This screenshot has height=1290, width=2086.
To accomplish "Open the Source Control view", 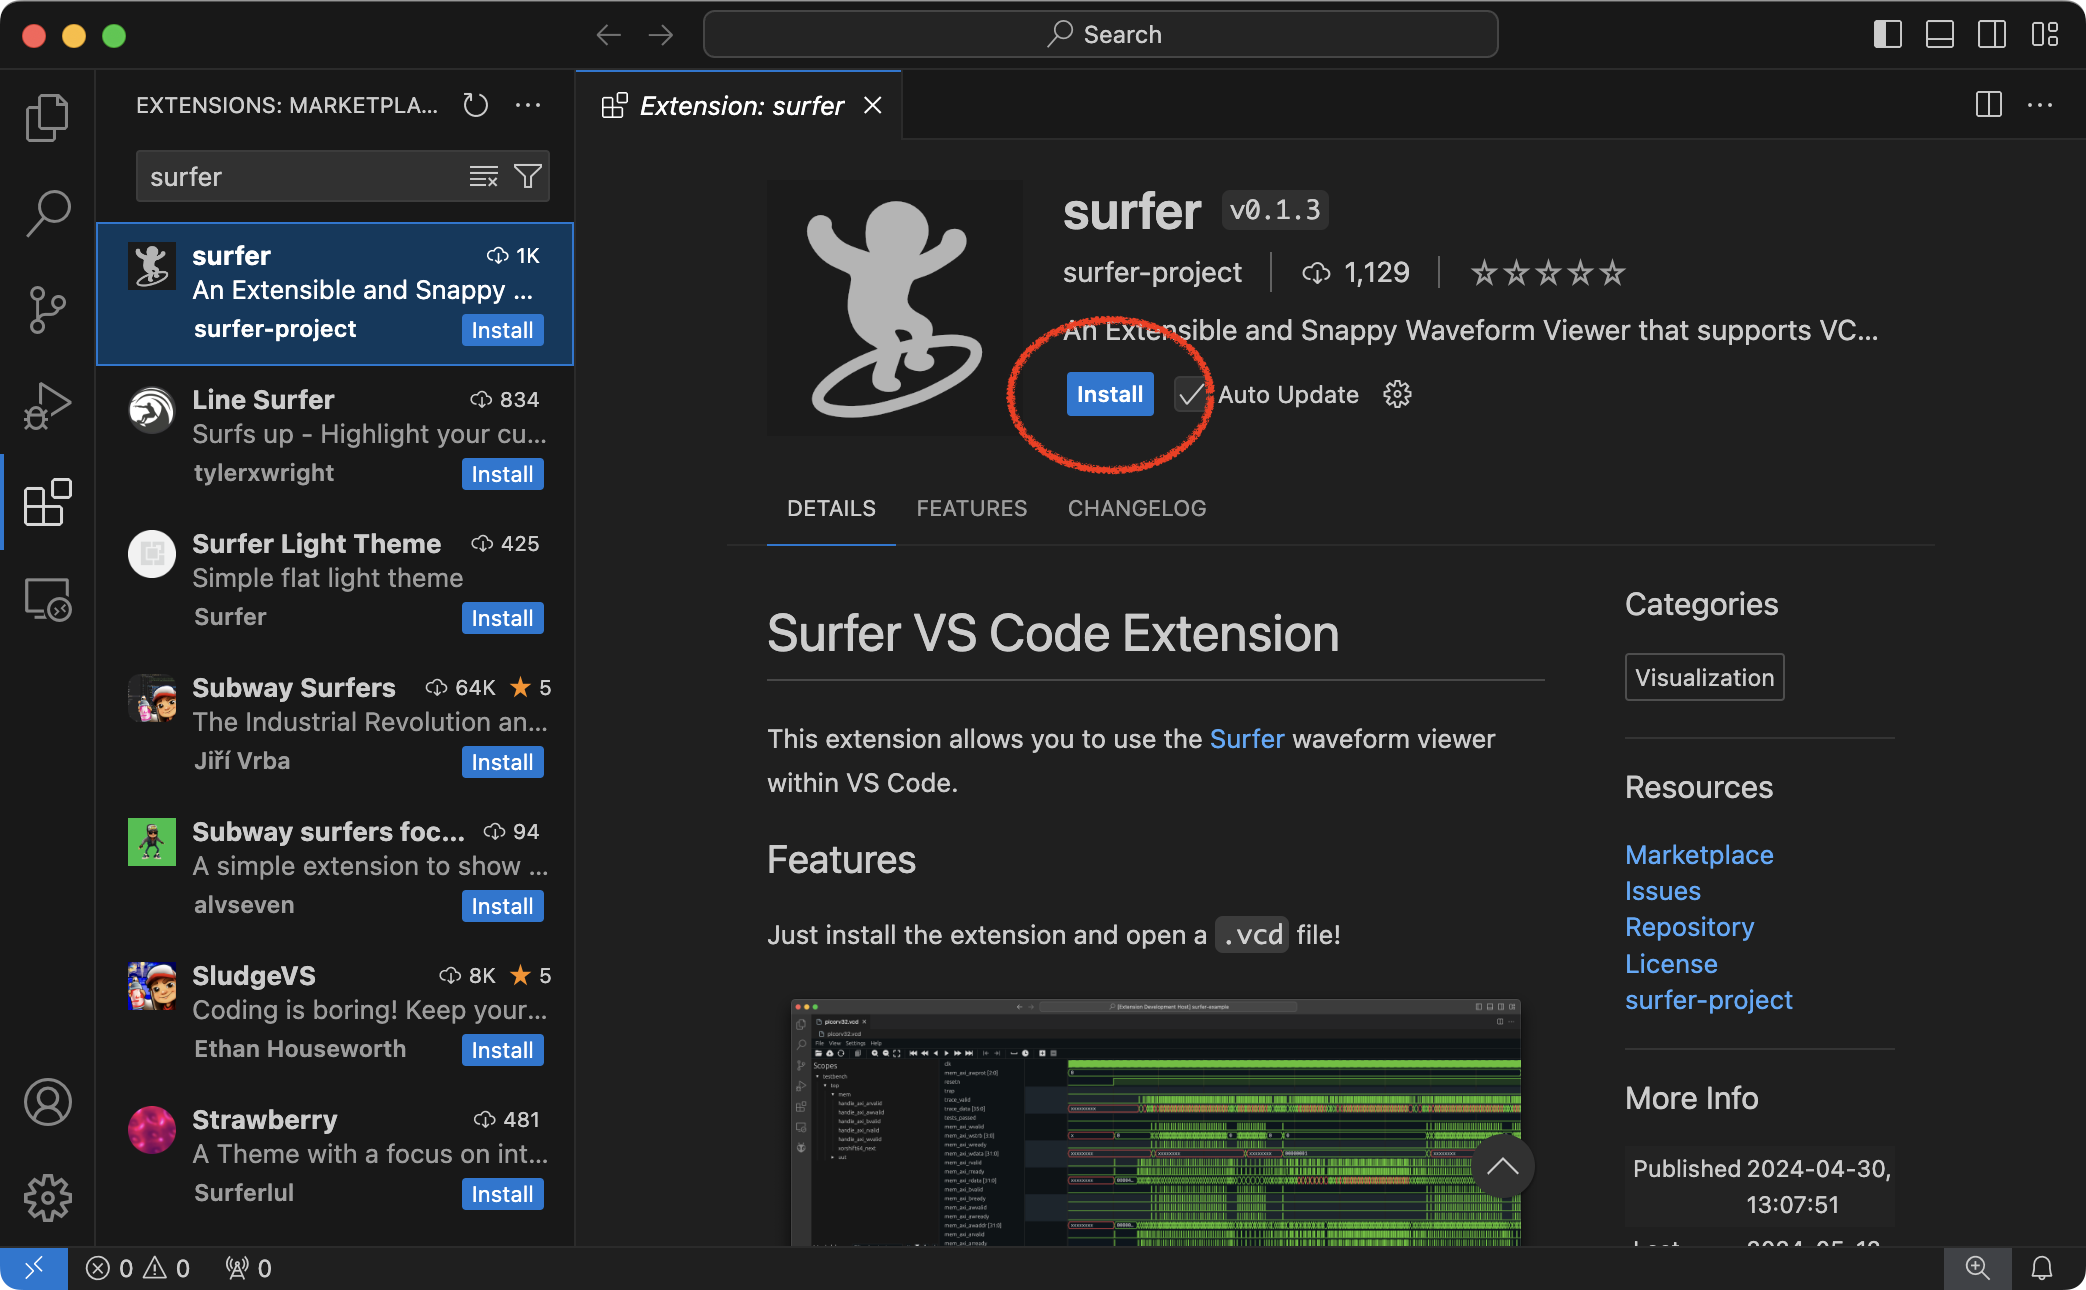I will (x=47, y=310).
